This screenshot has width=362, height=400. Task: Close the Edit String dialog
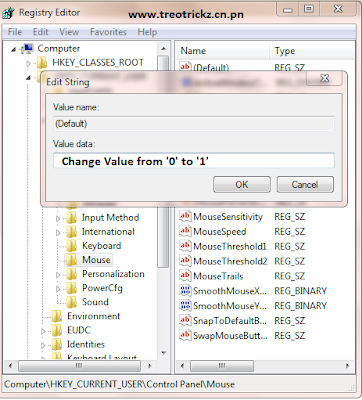click(x=324, y=78)
